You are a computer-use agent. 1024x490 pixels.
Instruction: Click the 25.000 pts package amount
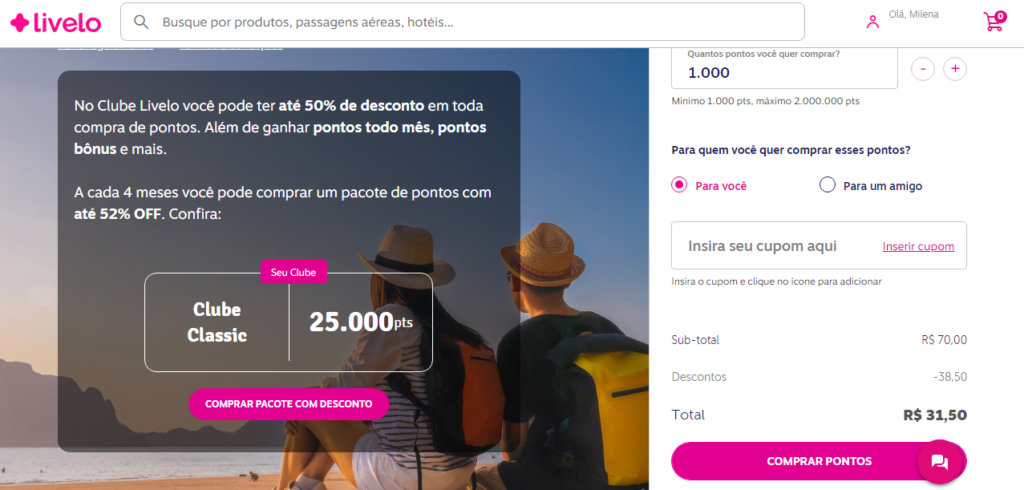pyautogui.click(x=360, y=322)
